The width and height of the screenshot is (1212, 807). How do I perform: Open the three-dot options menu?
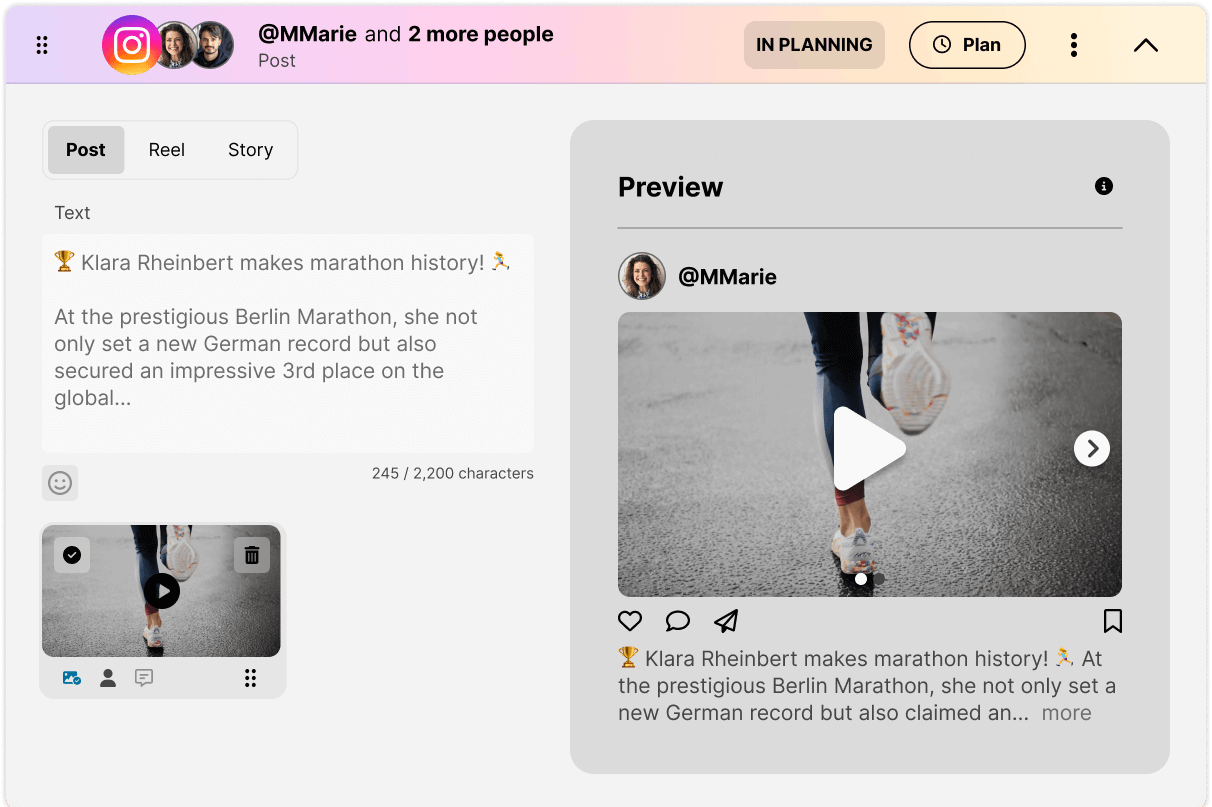tap(1074, 45)
